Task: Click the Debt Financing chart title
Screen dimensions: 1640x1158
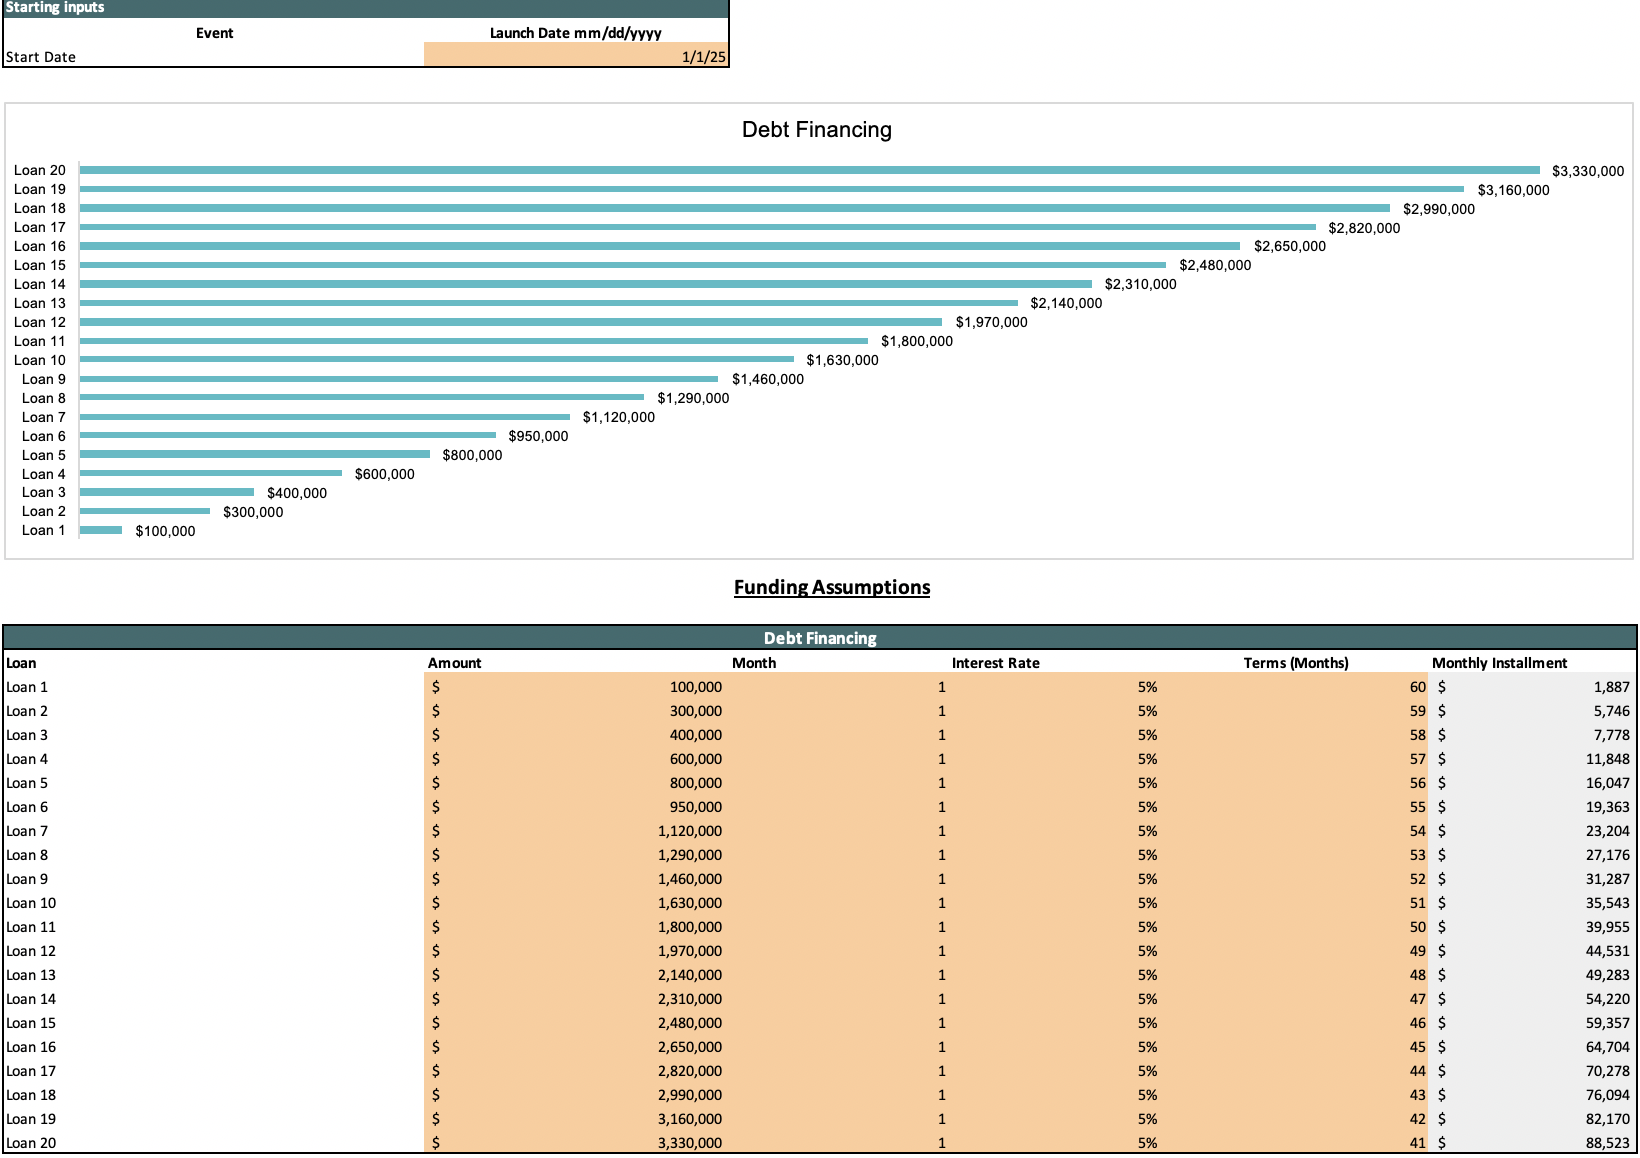Action: (x=816, y=130)
